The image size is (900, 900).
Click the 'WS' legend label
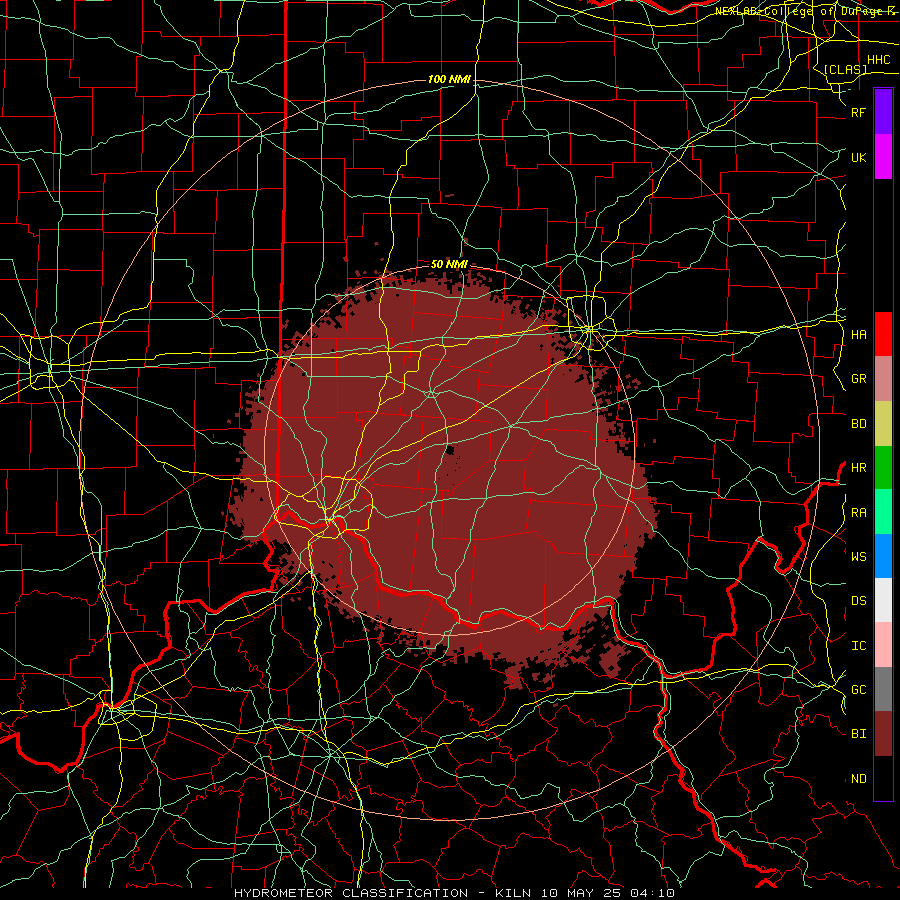tap(858, 556)
